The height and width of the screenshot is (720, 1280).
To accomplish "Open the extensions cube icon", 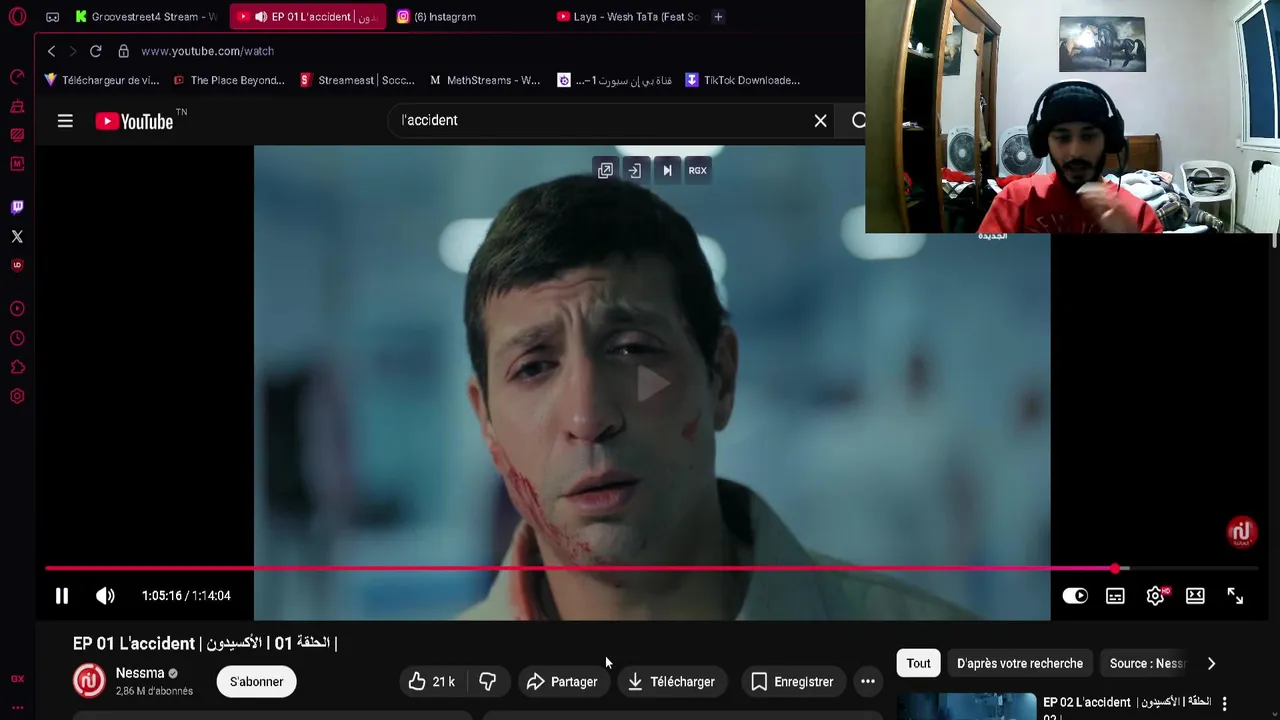I will 17,367.
